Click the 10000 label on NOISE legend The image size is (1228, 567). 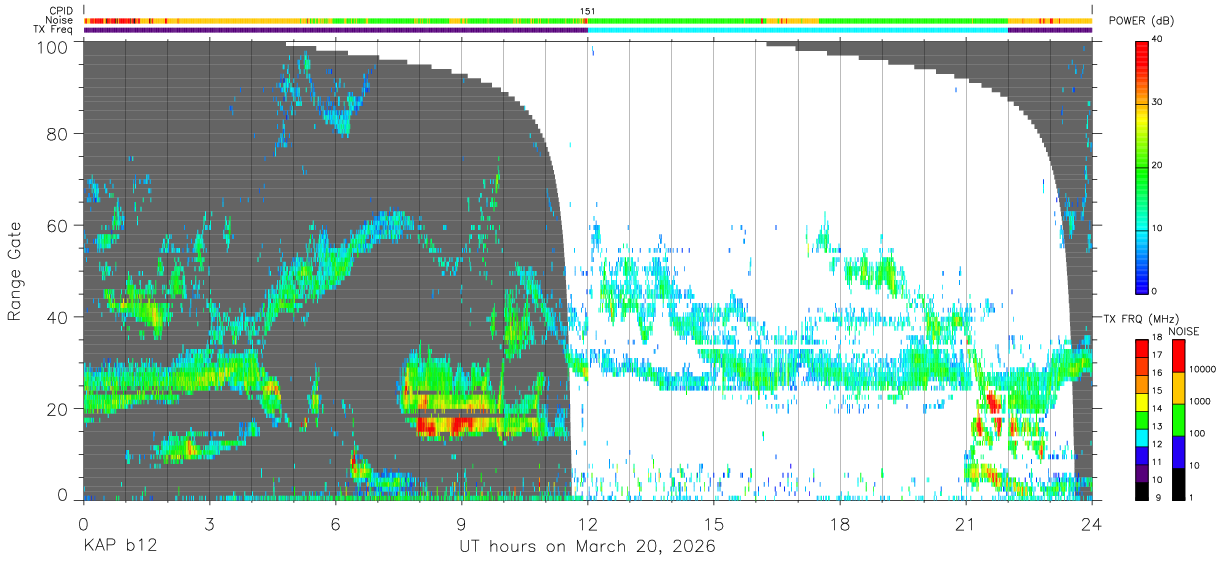(x=1201, y=369)
